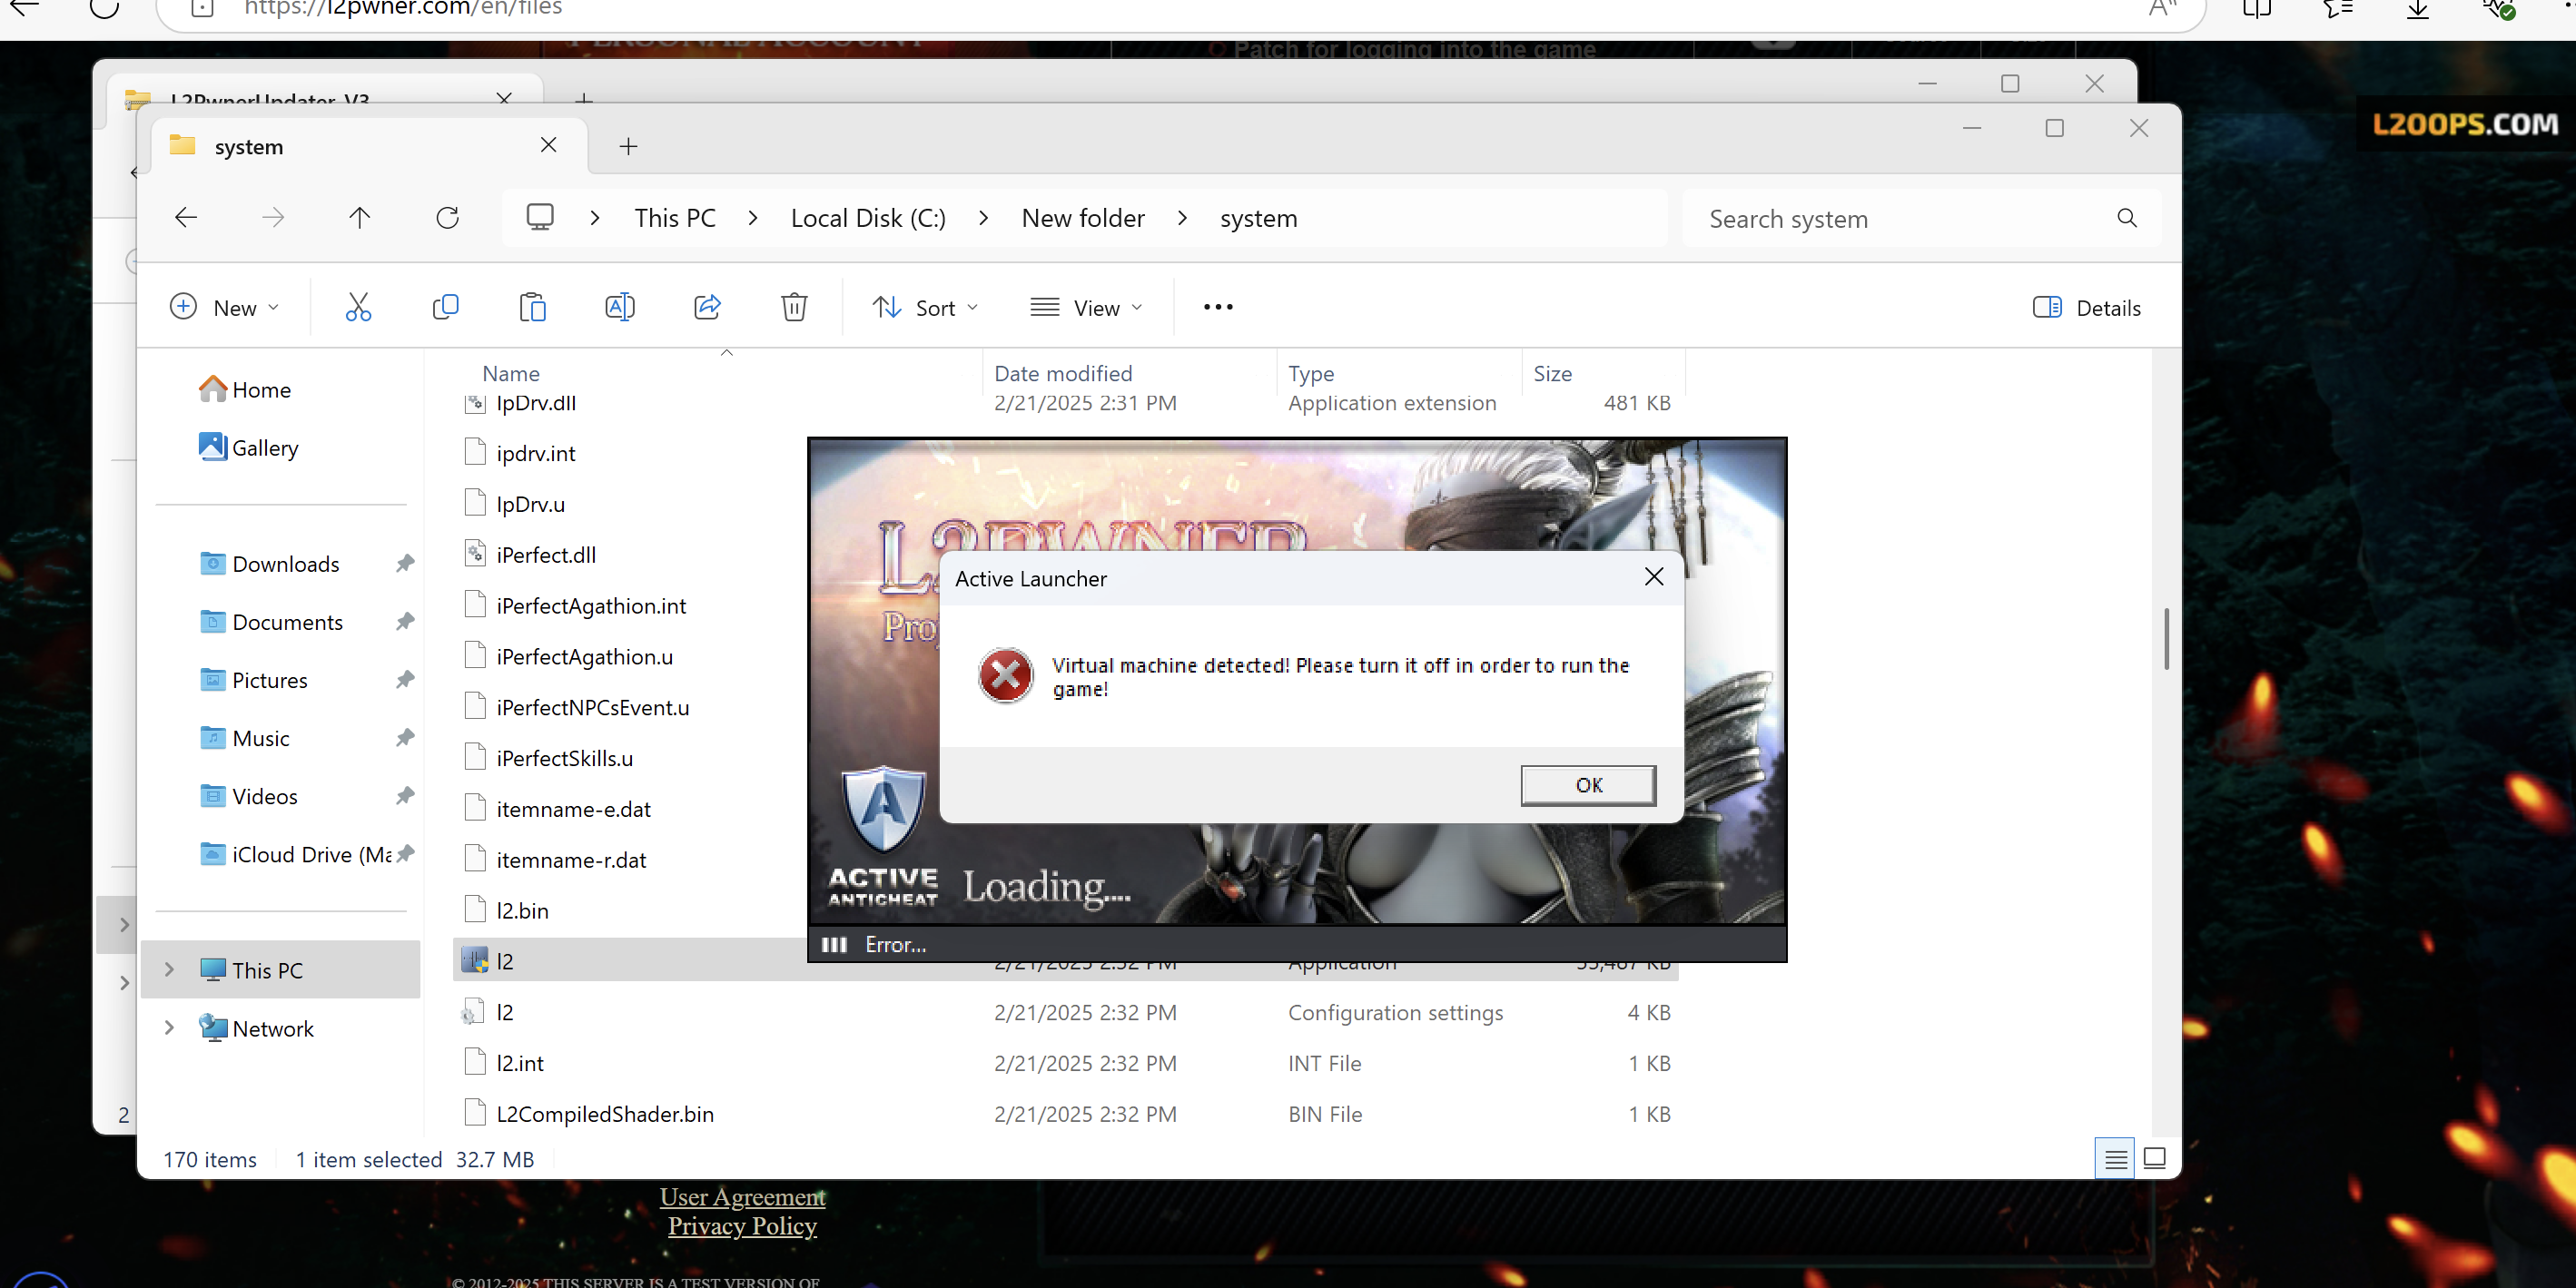
Task: Switch to large thumbnails view in status bar
Action: coord(2155,1158)
